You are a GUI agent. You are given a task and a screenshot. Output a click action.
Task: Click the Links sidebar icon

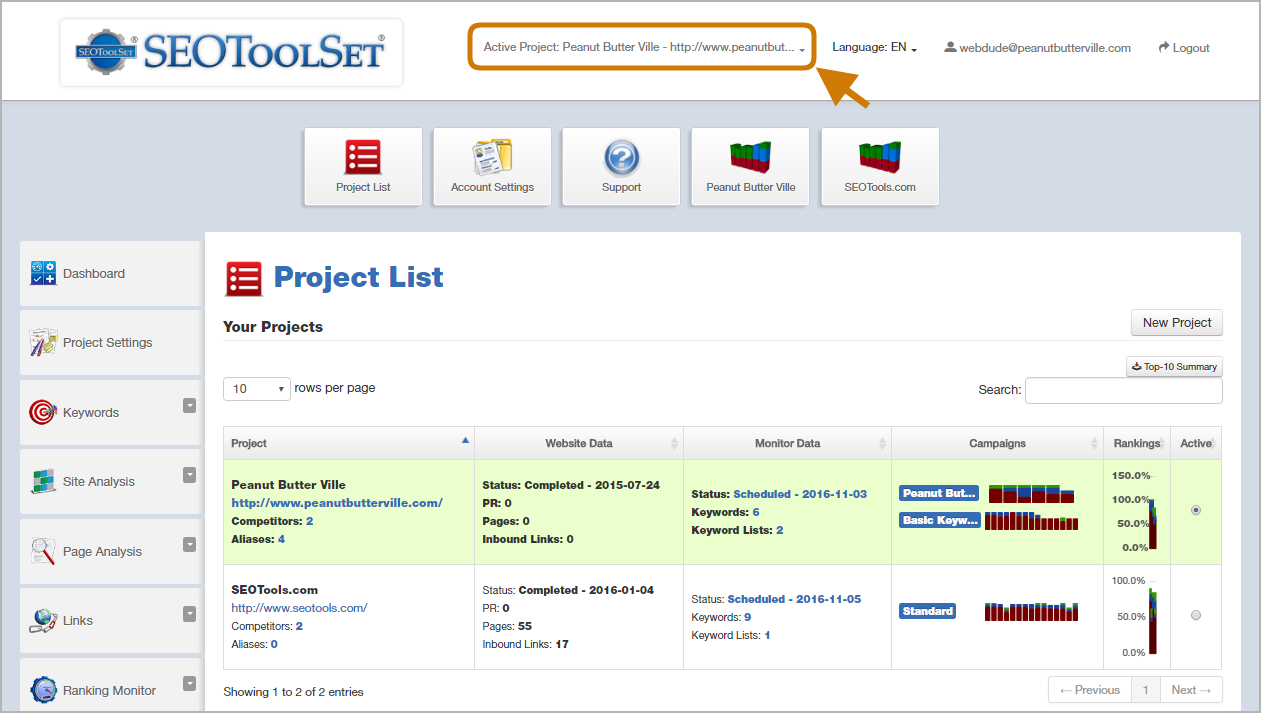point(43,620)
